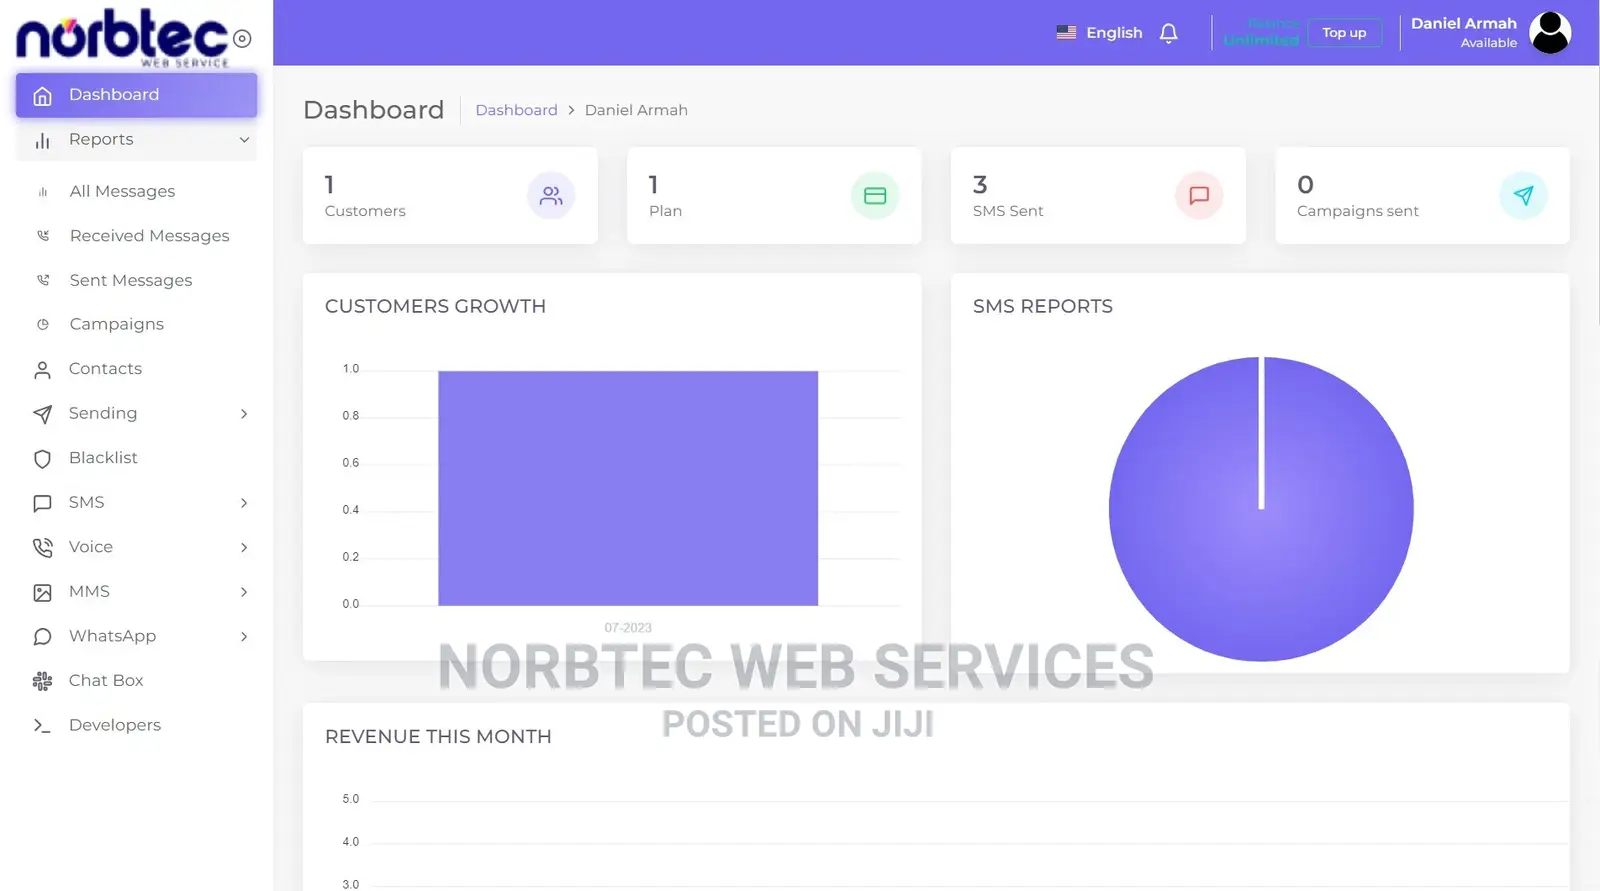Click the SMS REPORTS heading
The width and height of the screenshot is (1600, 891).
1042,307
